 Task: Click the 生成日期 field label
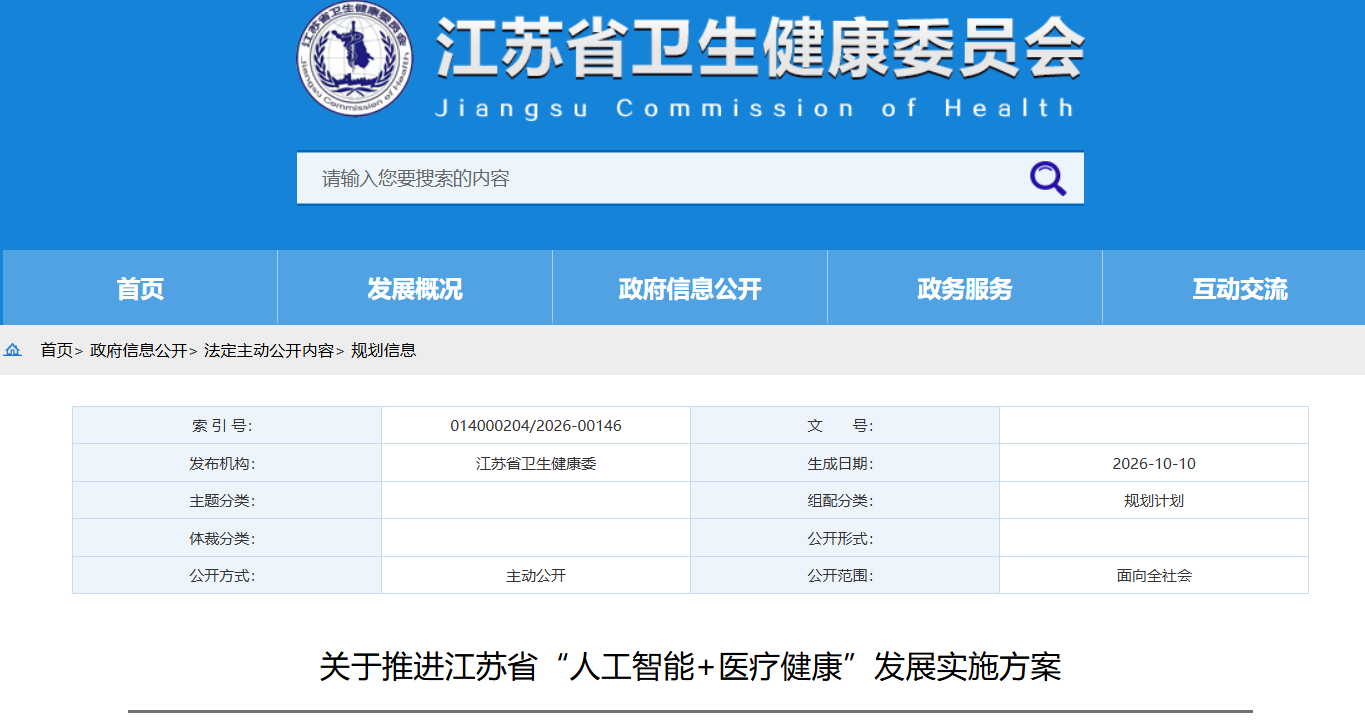click(x=840, y=464)
